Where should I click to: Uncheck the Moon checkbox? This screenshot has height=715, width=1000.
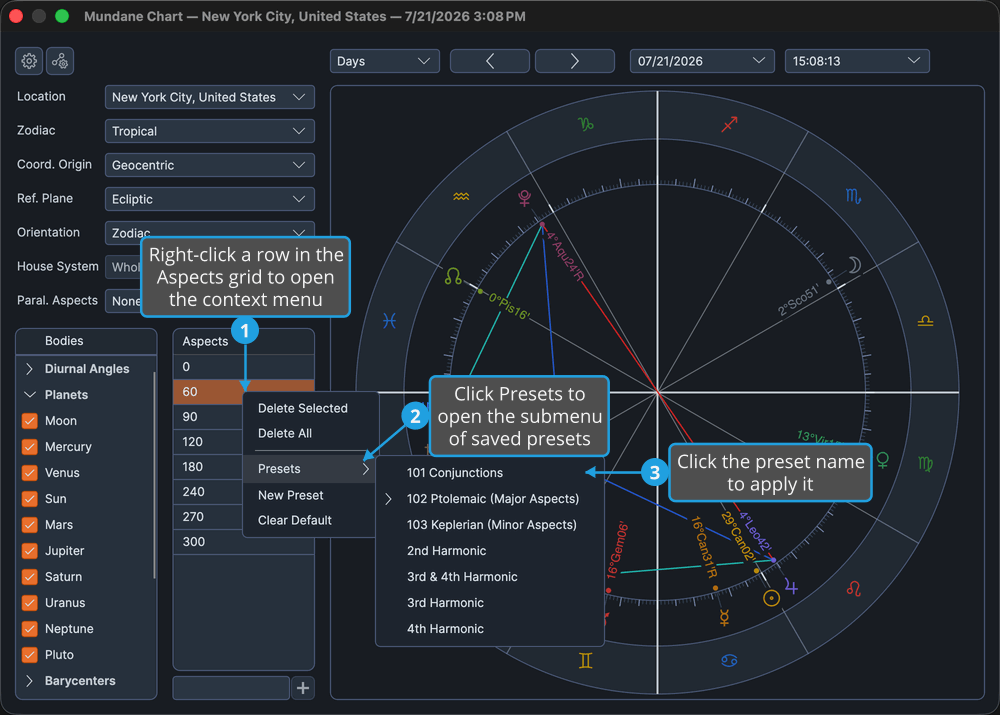pos(29,421)
